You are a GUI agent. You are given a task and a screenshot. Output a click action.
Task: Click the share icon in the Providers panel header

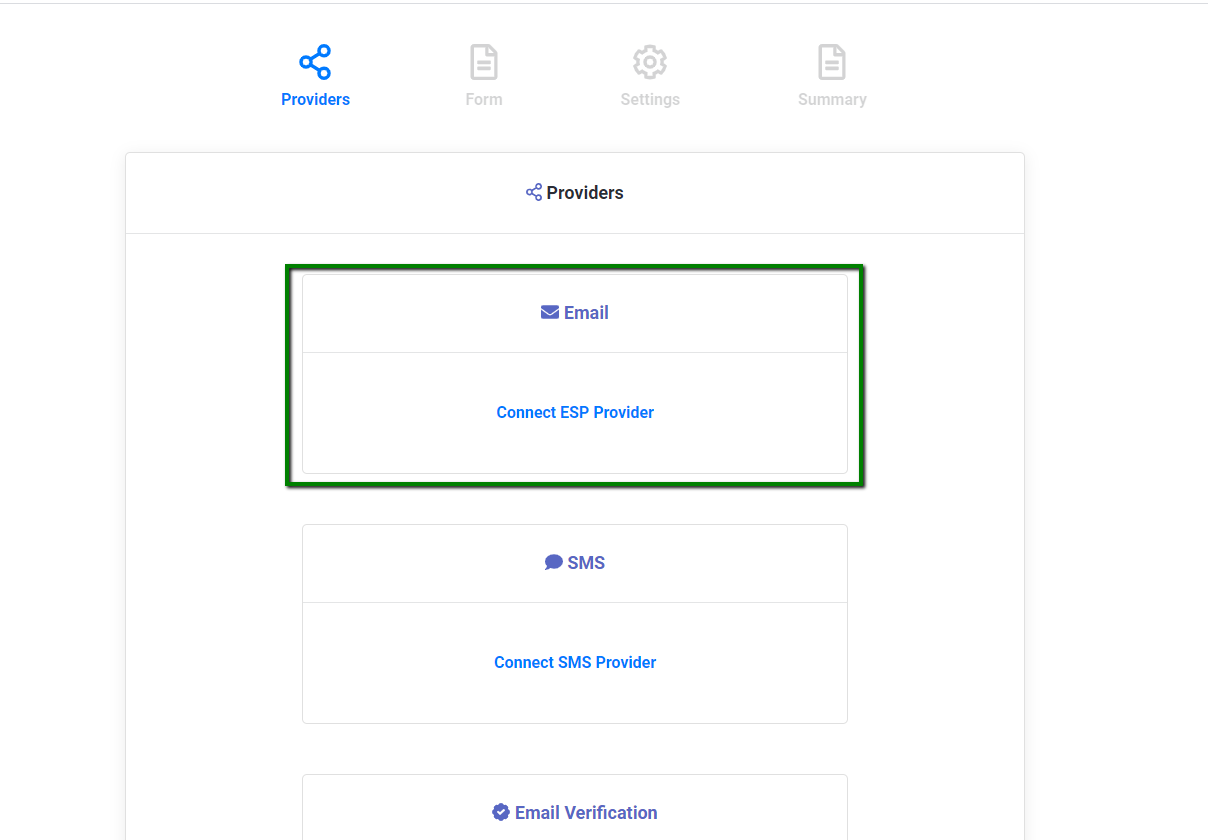[x=533, y=192]
